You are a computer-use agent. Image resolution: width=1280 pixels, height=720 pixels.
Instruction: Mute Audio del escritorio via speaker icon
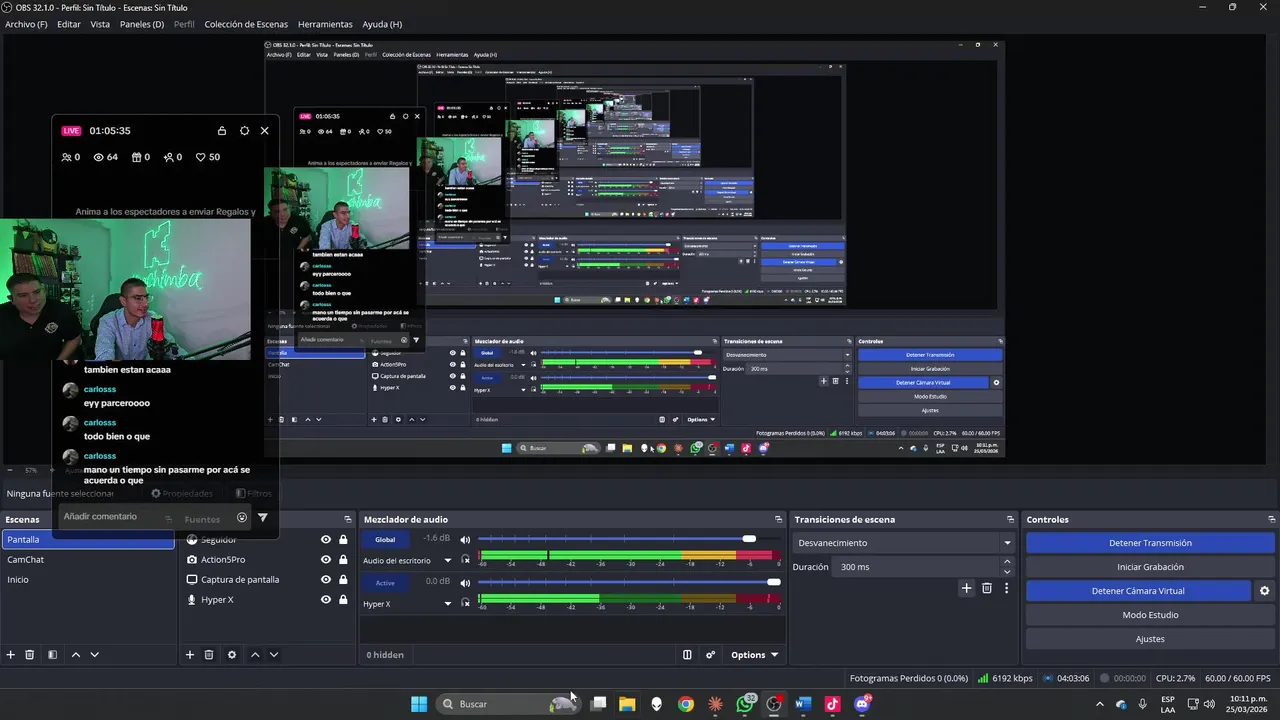(x=465, y=540)
